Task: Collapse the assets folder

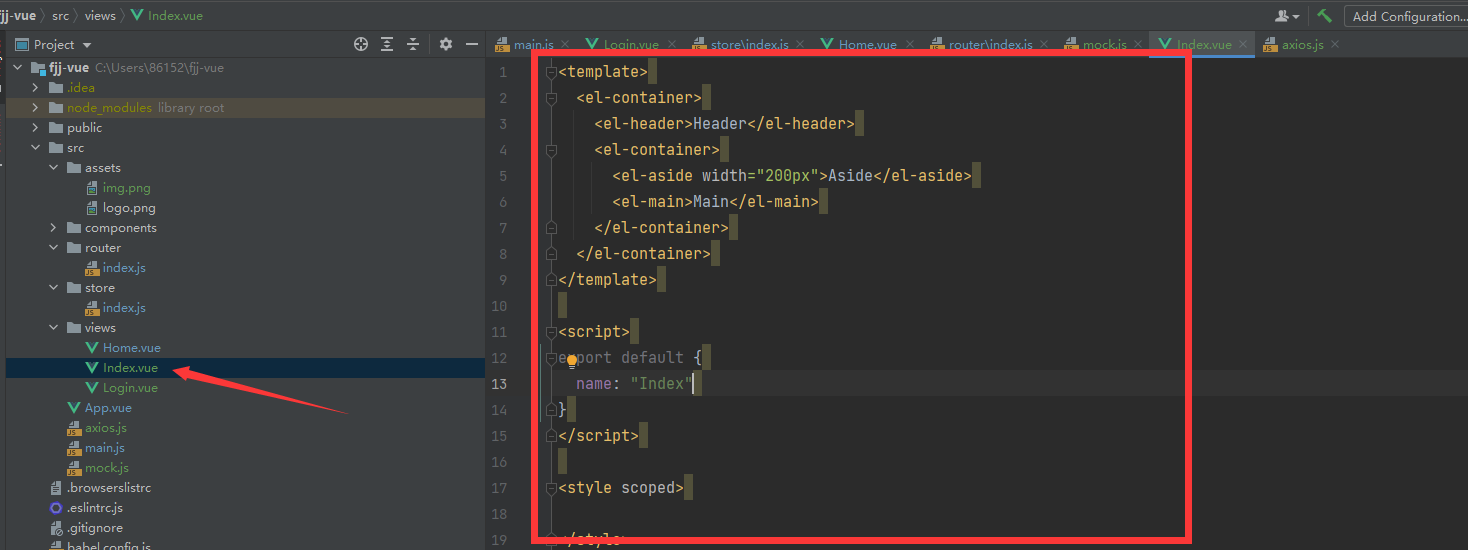Action: (55, 168)
